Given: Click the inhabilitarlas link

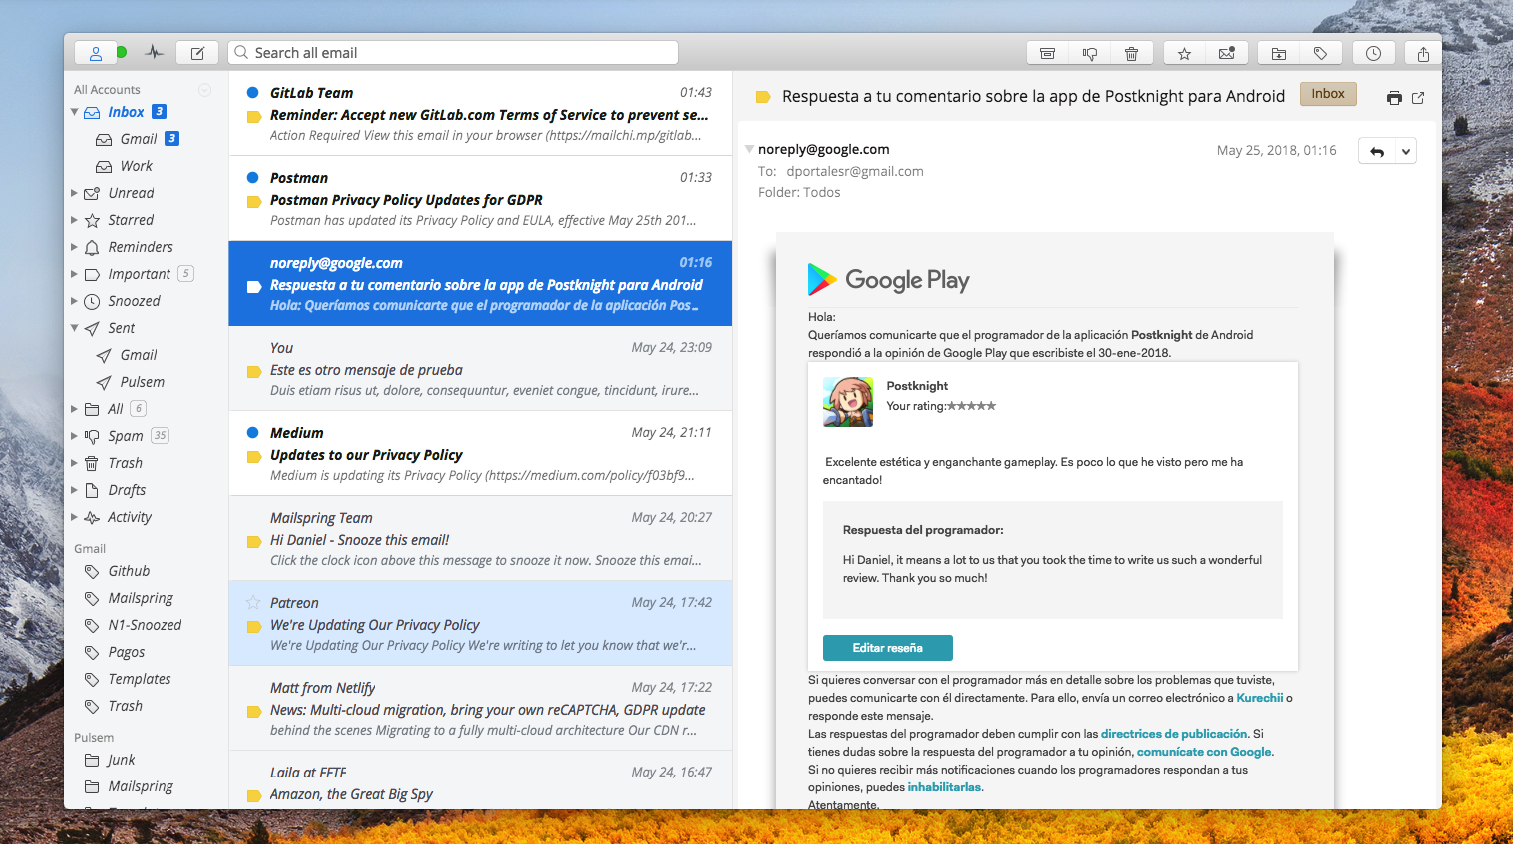Looking at the screenshot, I should click(x=944, y=787).
